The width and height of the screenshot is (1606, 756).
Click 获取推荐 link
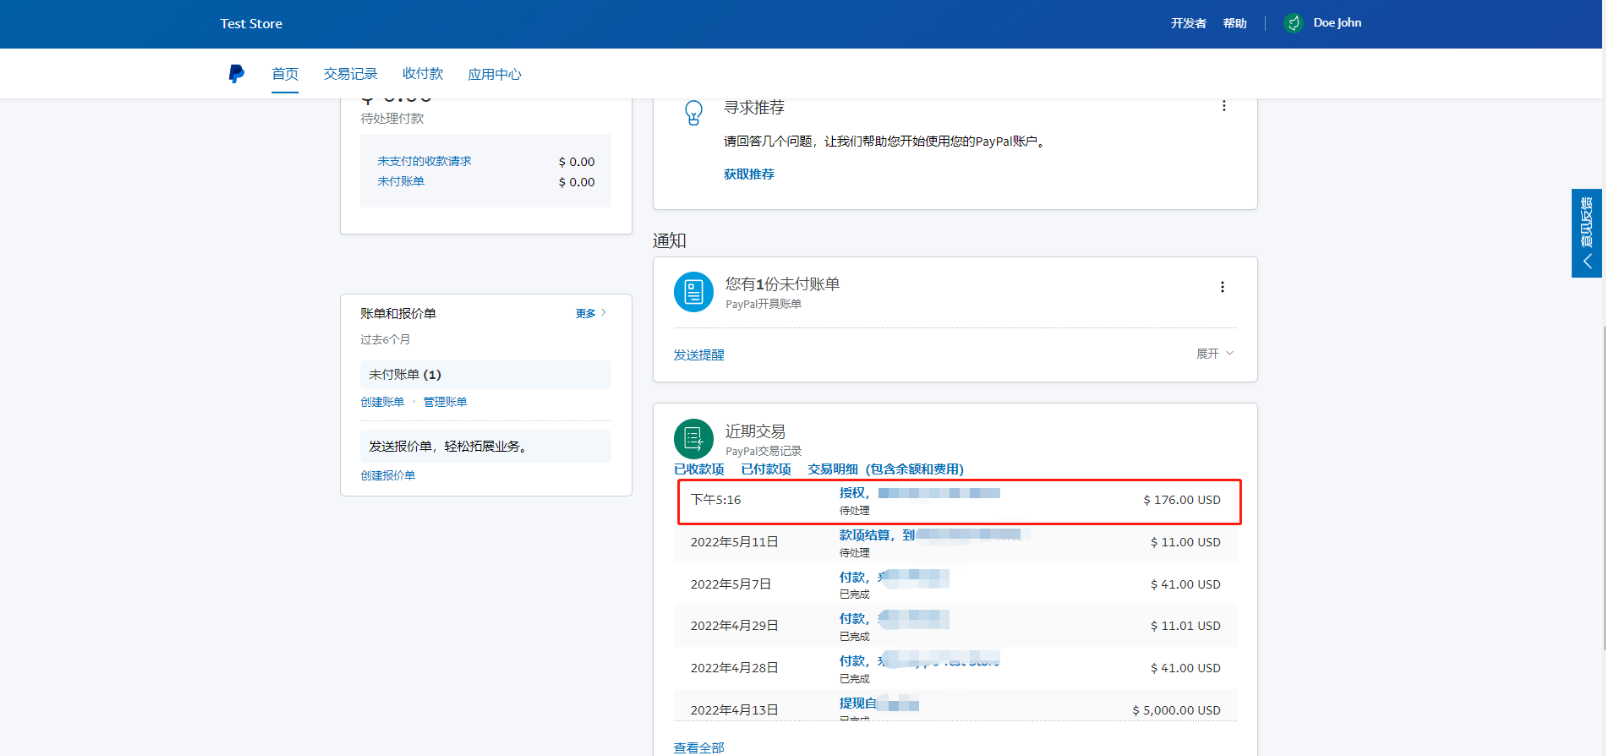(749, 174)
